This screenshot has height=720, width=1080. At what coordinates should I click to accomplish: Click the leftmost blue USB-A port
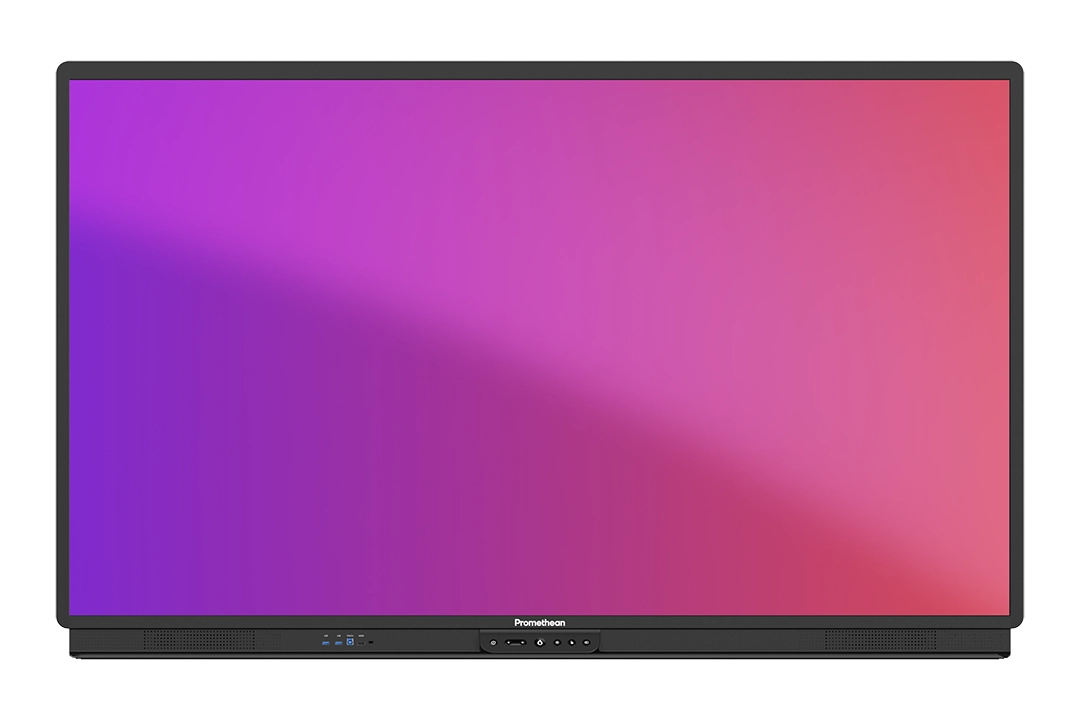[x=326, y=644]
